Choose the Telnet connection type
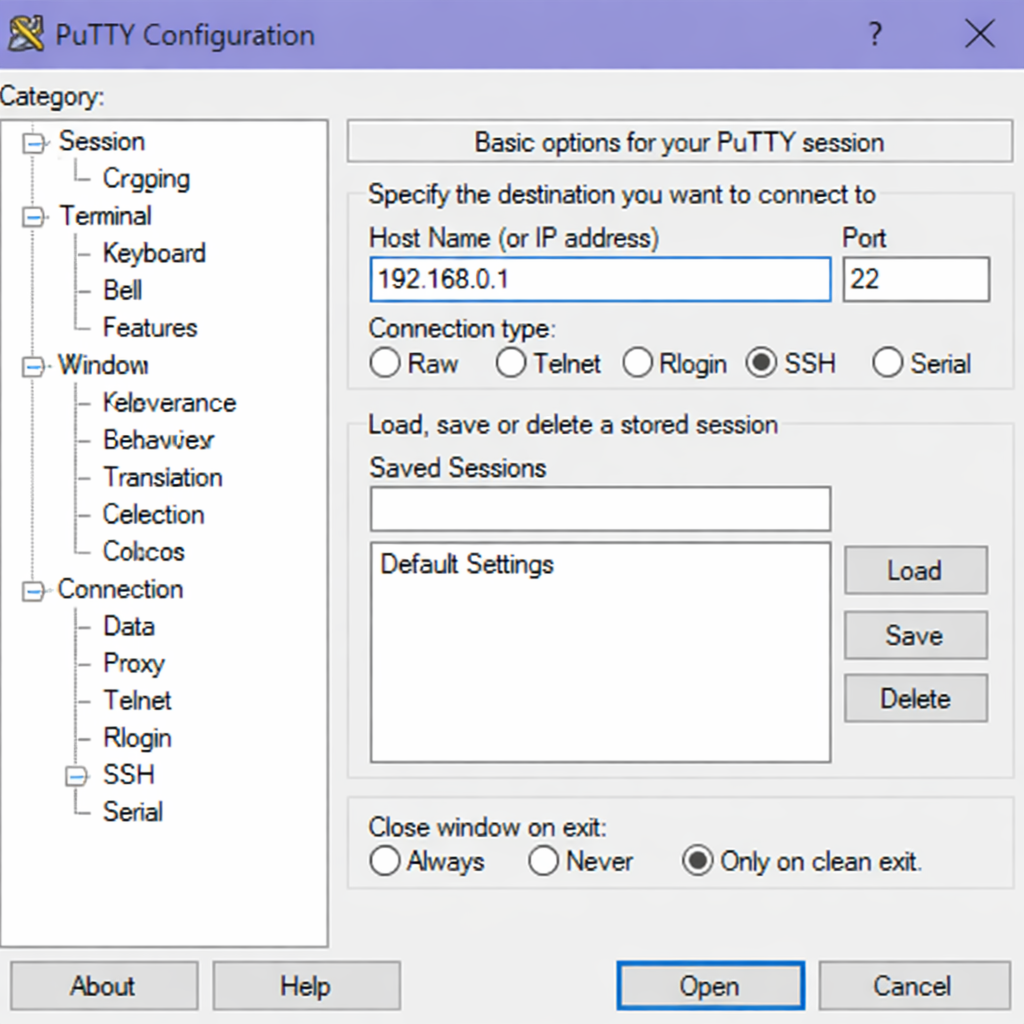1024x1024 pixels. pyautogui.click(x=511, y=363)
